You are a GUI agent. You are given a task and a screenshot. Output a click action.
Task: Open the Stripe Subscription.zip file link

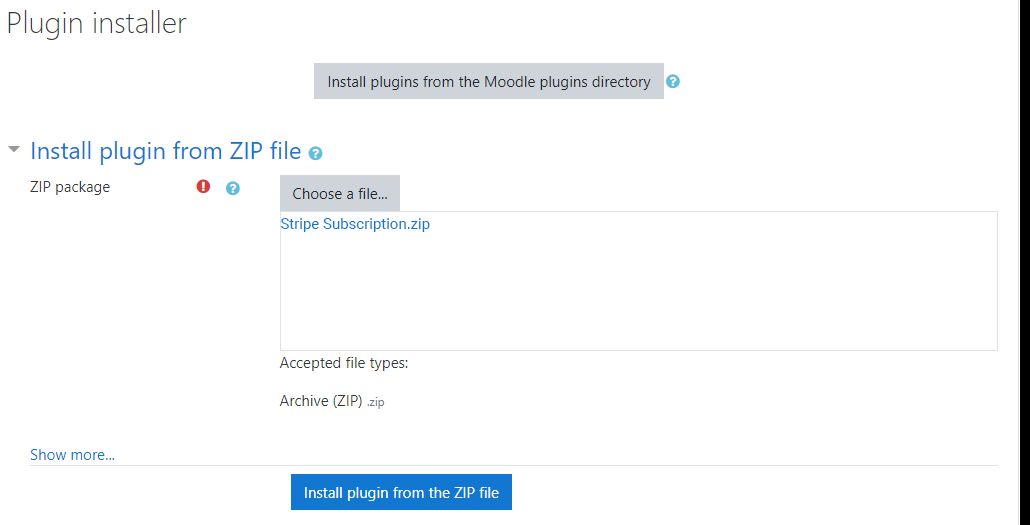coord(355,224)
